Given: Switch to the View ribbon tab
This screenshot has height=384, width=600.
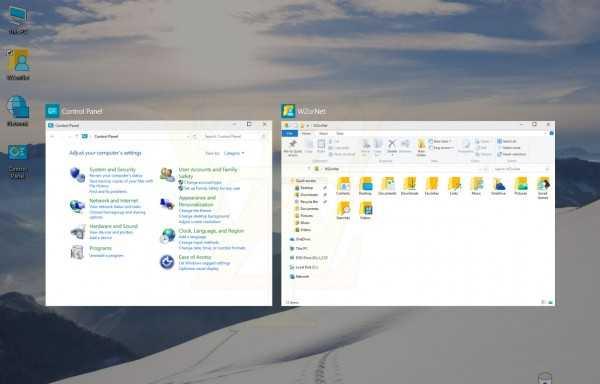Looking at the screenshot, I should (340, 133).
